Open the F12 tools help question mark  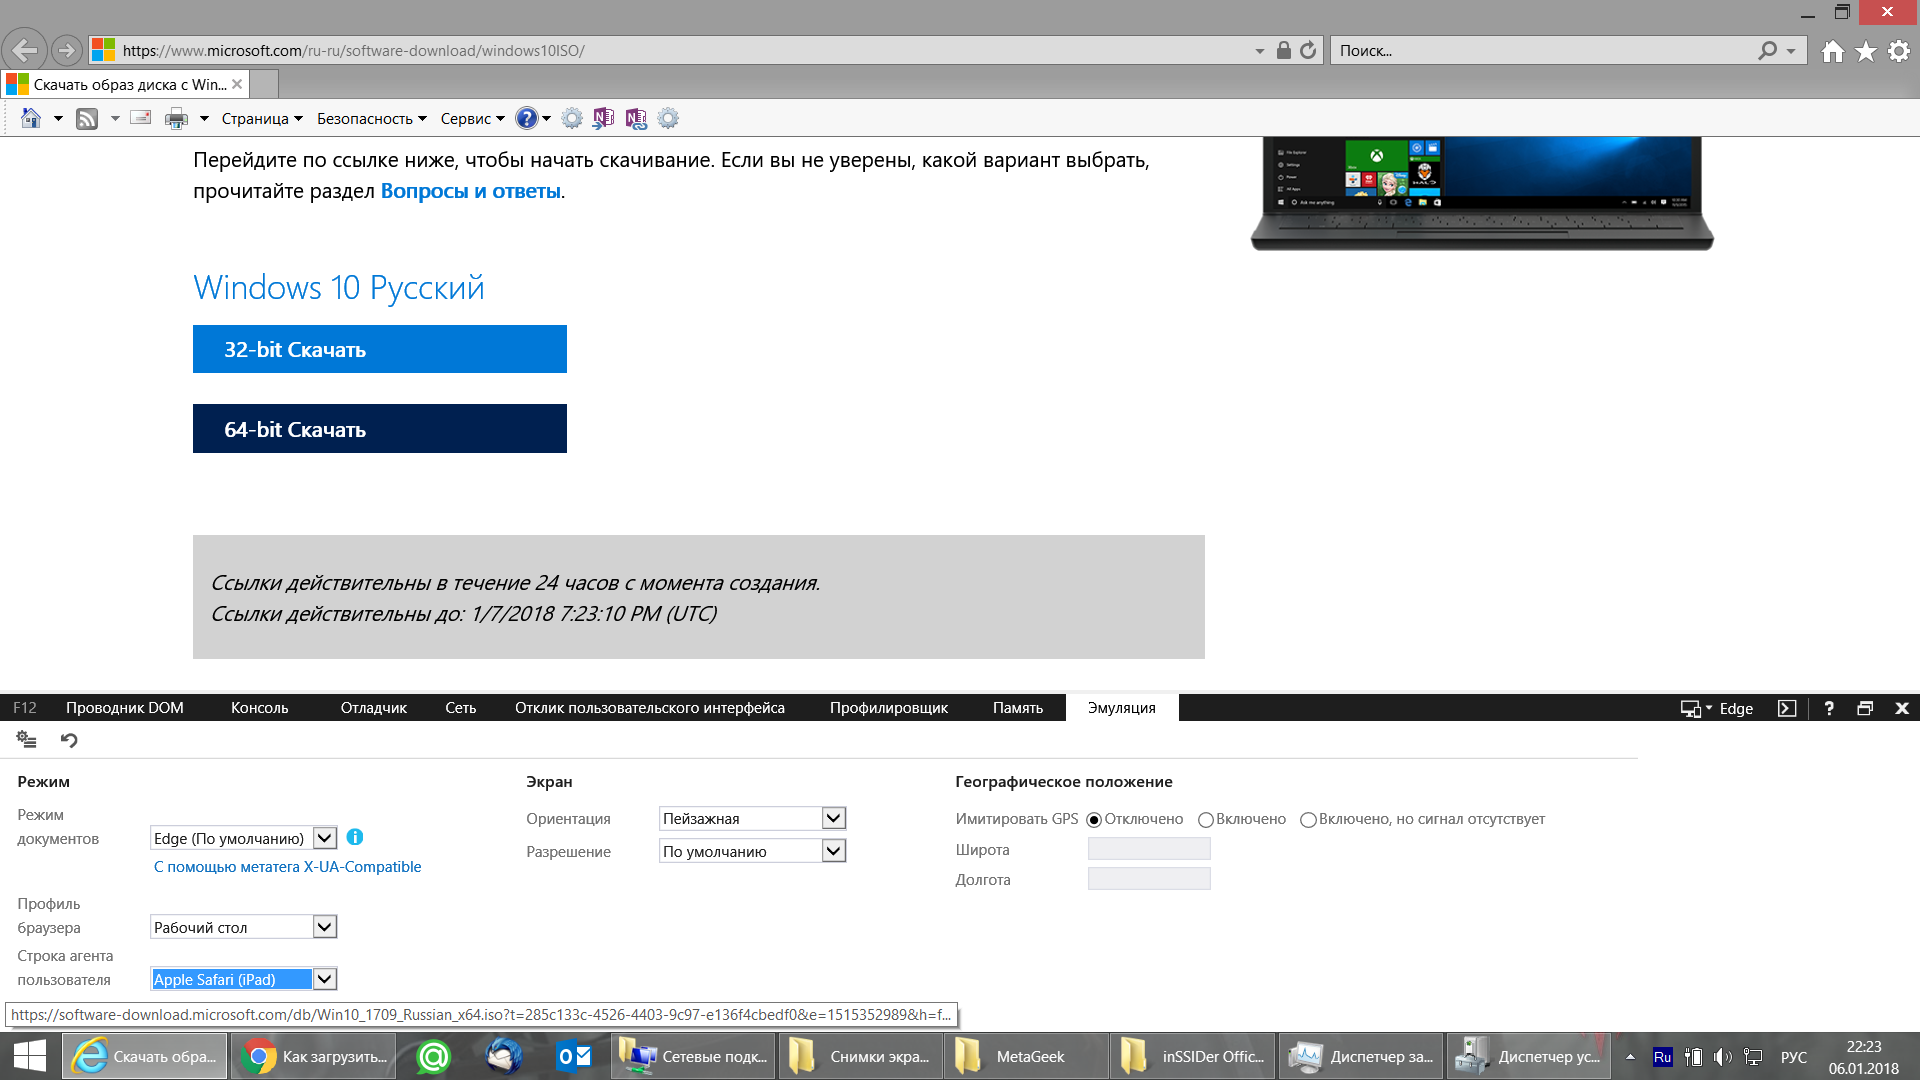tap(1829, 708)
